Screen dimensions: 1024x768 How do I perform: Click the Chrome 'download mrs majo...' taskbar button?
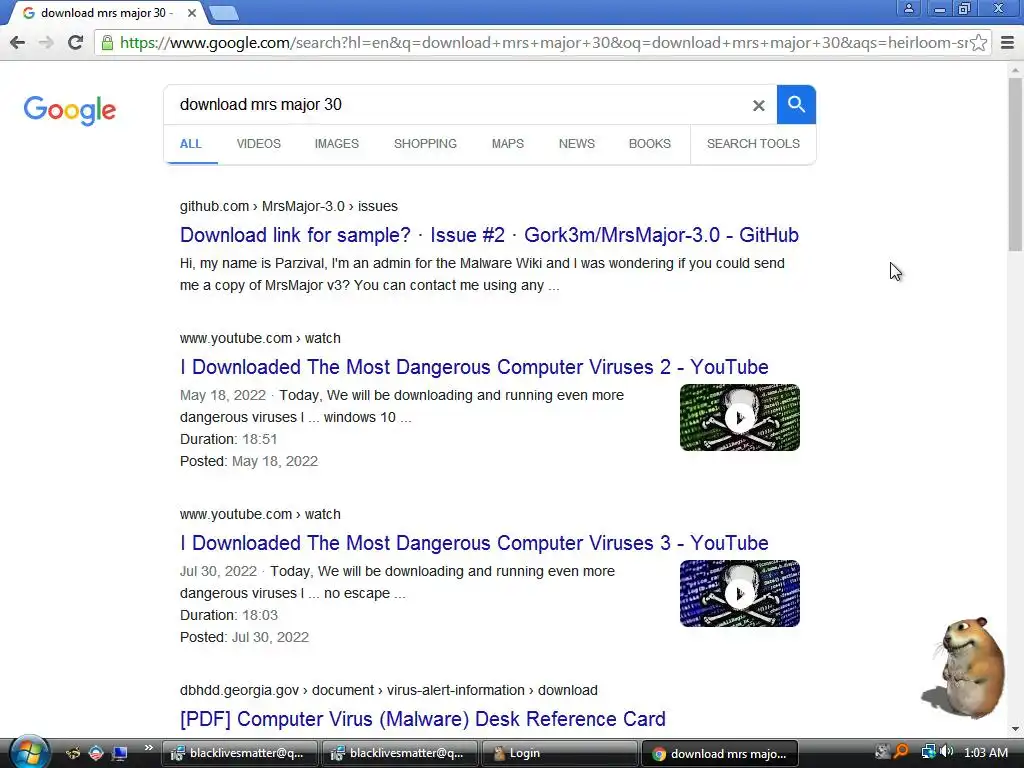[x=720, y=753]
